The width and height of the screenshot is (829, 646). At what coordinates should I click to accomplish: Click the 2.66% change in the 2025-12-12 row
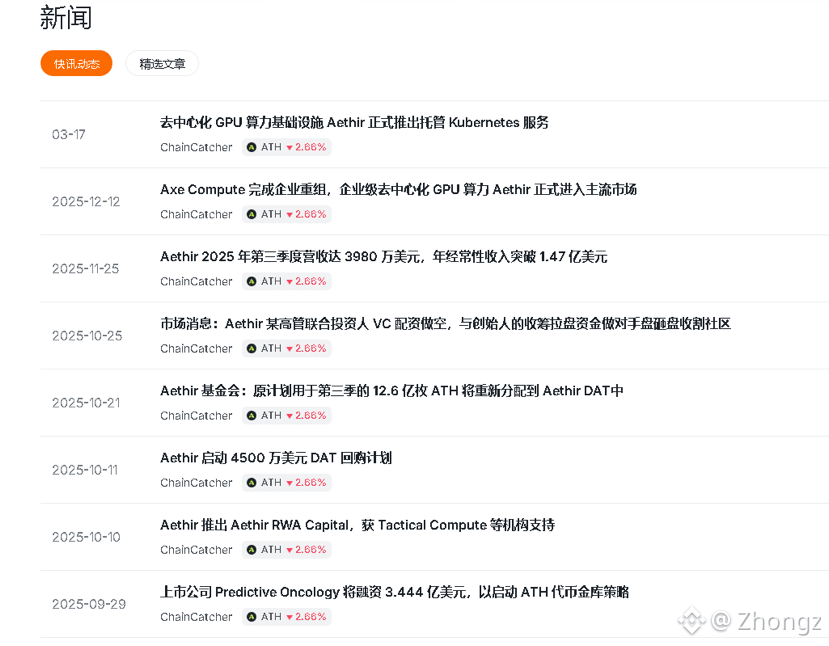307,215
